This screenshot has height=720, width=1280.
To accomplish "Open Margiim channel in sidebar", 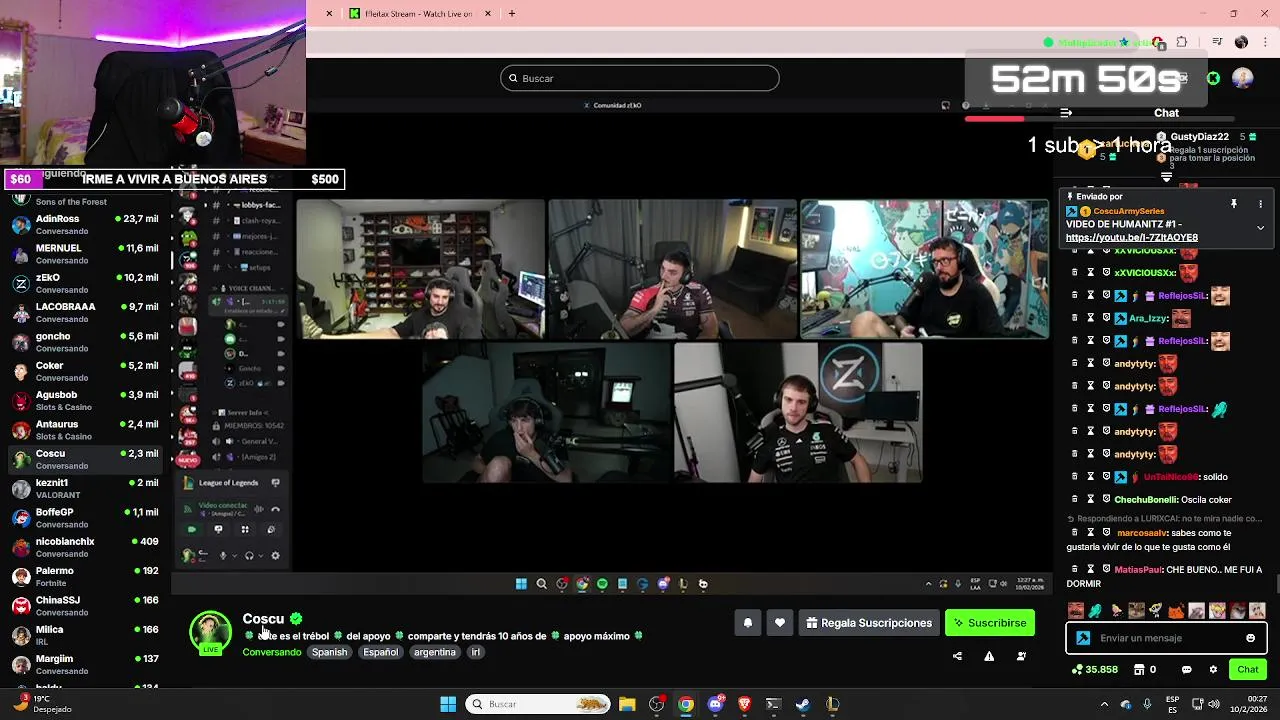I will tap(84, 664).
